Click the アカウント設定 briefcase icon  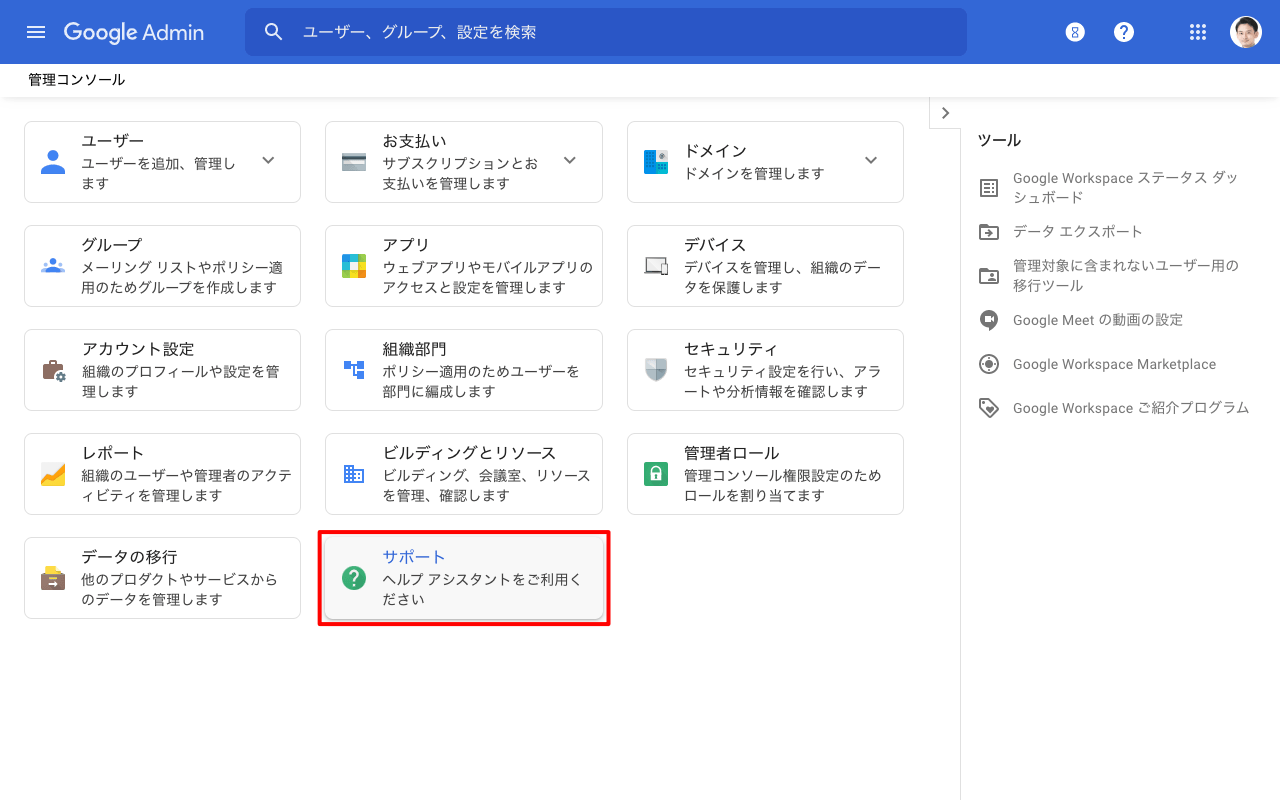coord(53,371)
